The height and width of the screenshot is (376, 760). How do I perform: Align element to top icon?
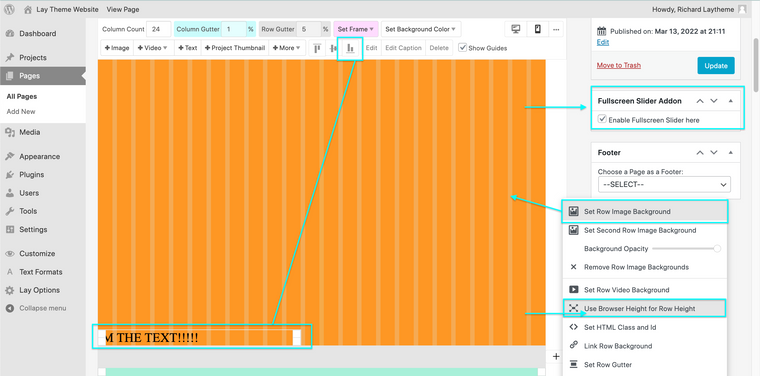(317, 48)
